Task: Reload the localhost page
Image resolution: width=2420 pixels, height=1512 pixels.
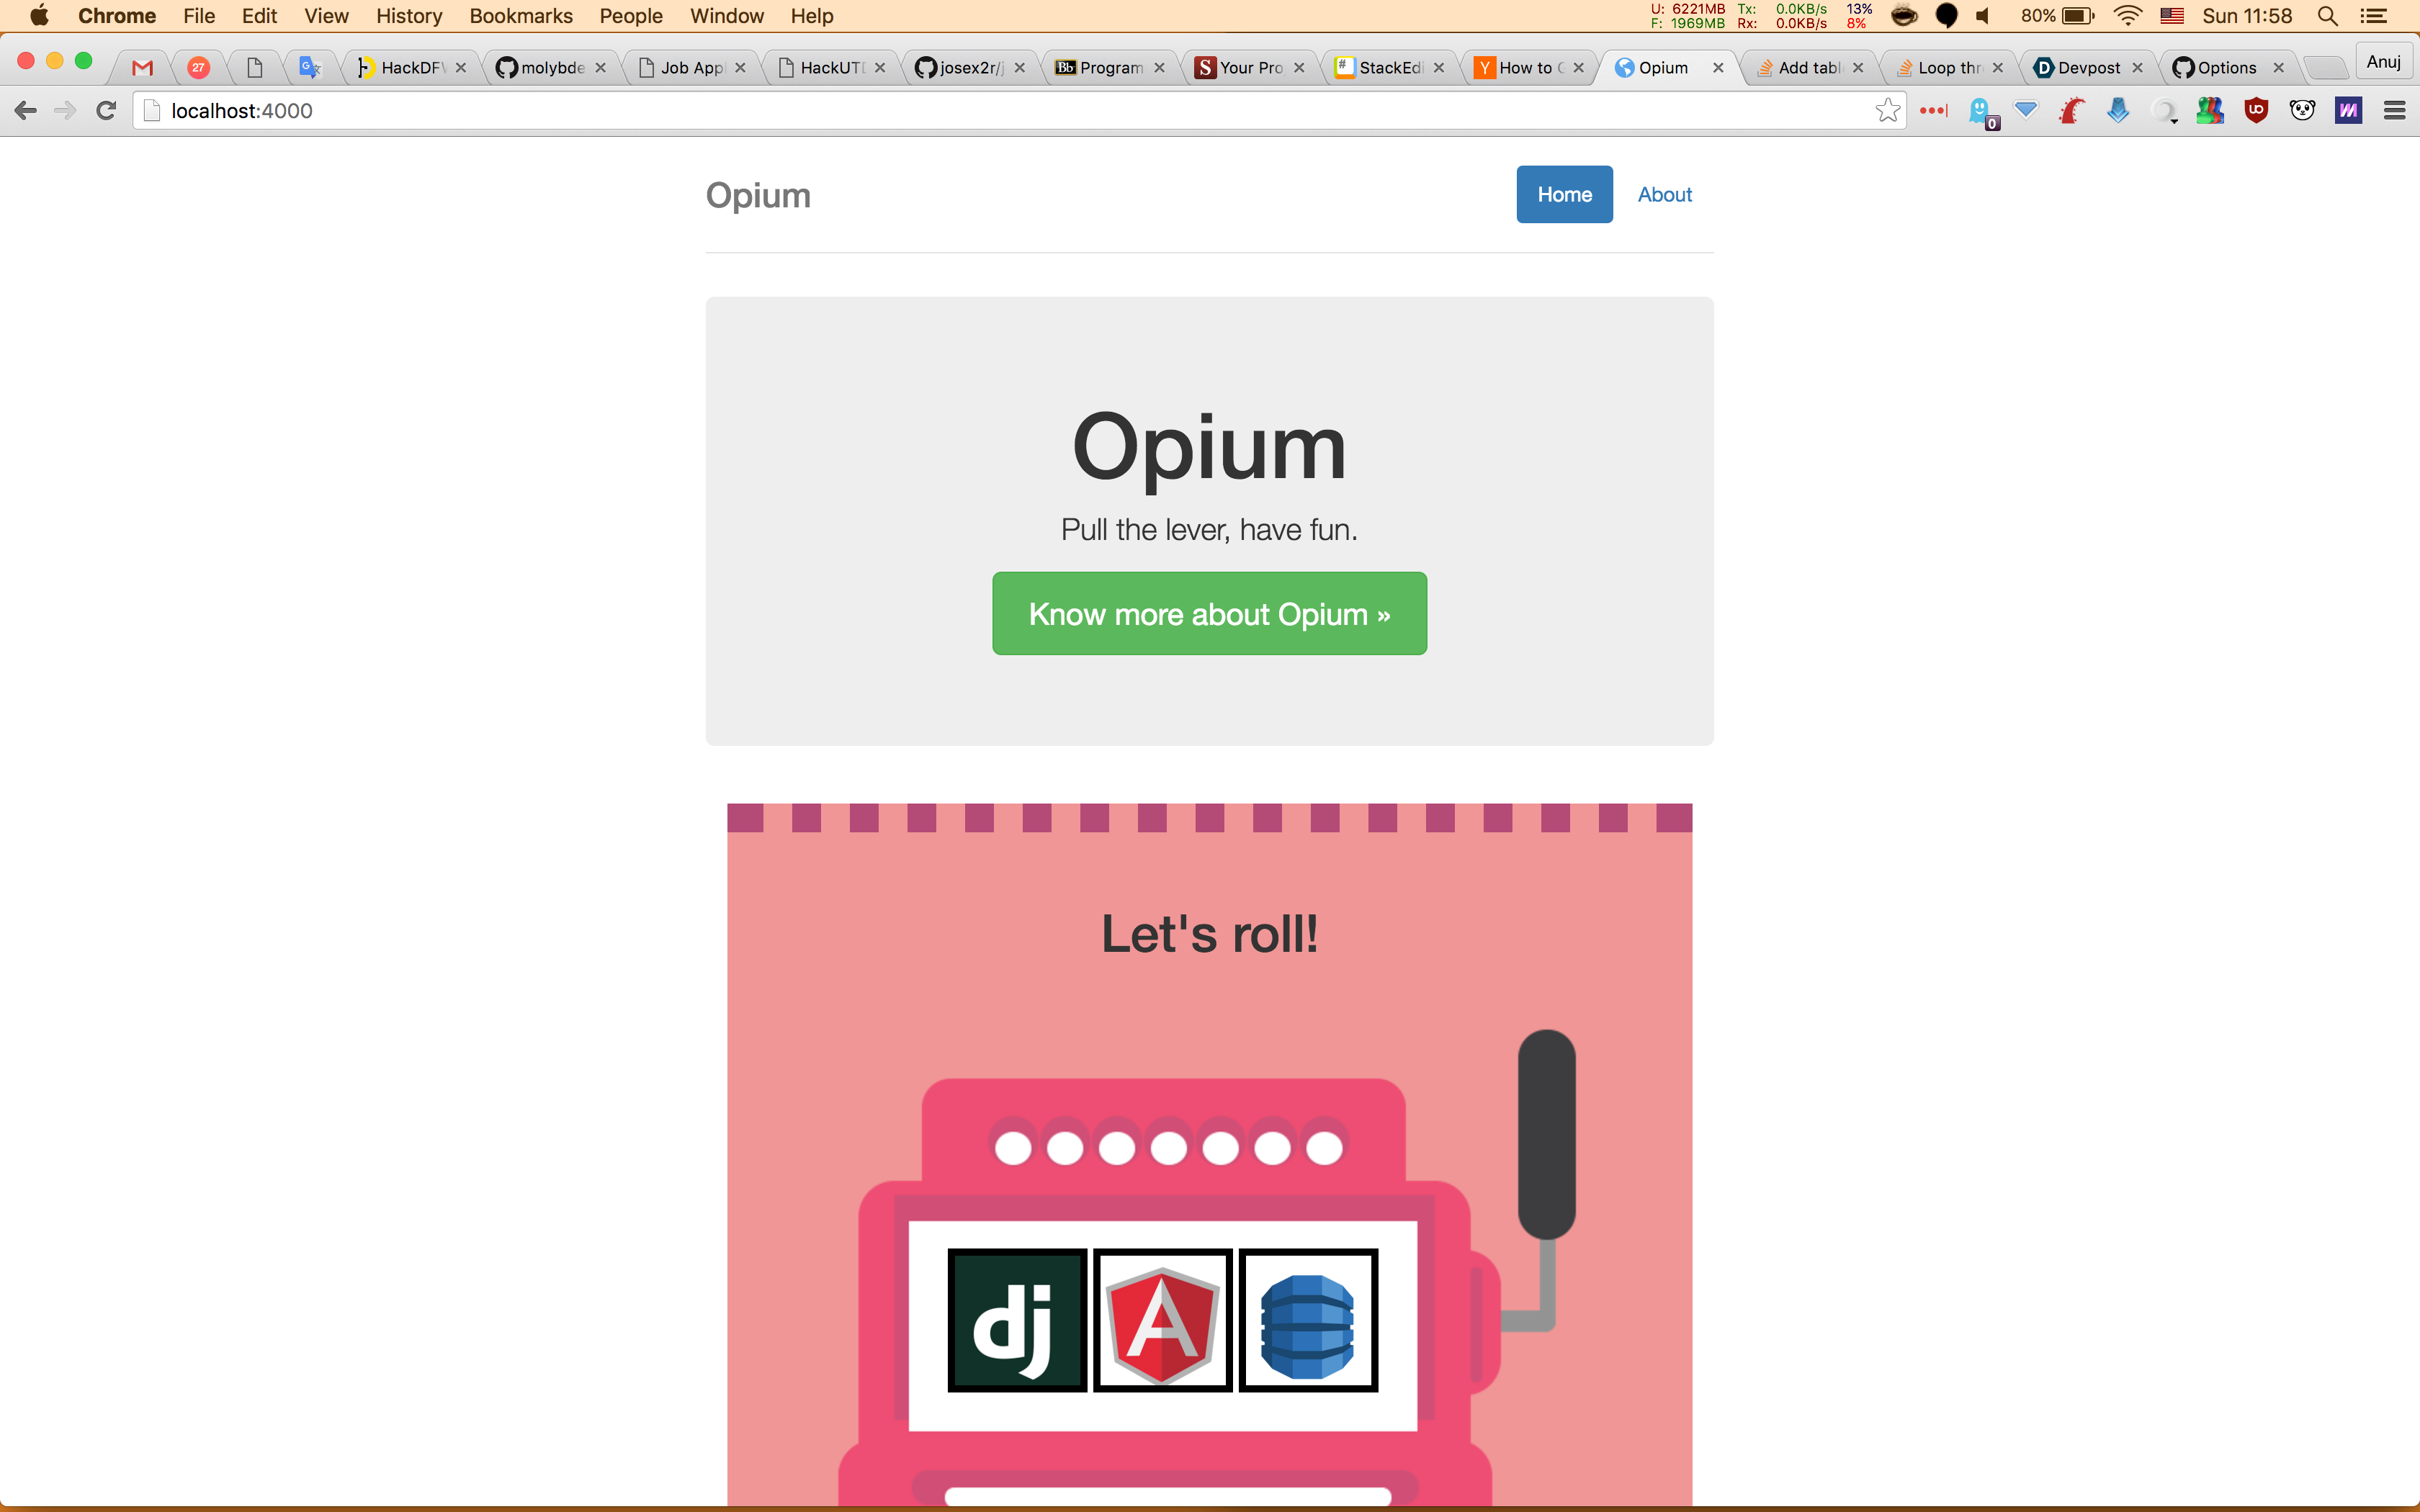Action: click(106, 111)
